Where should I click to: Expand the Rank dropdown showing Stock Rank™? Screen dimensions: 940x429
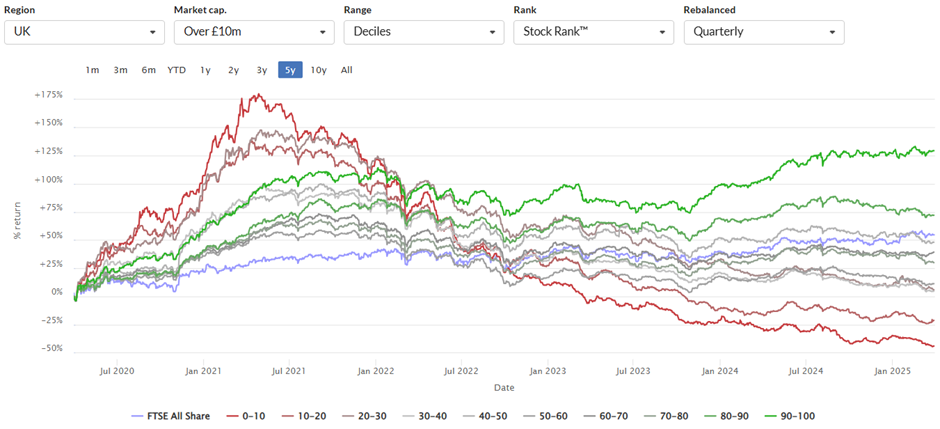point(593,32)
